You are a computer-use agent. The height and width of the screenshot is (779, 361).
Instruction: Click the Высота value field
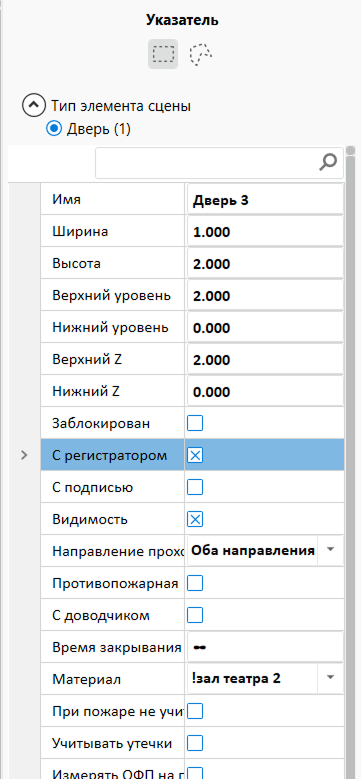(265, 264)
